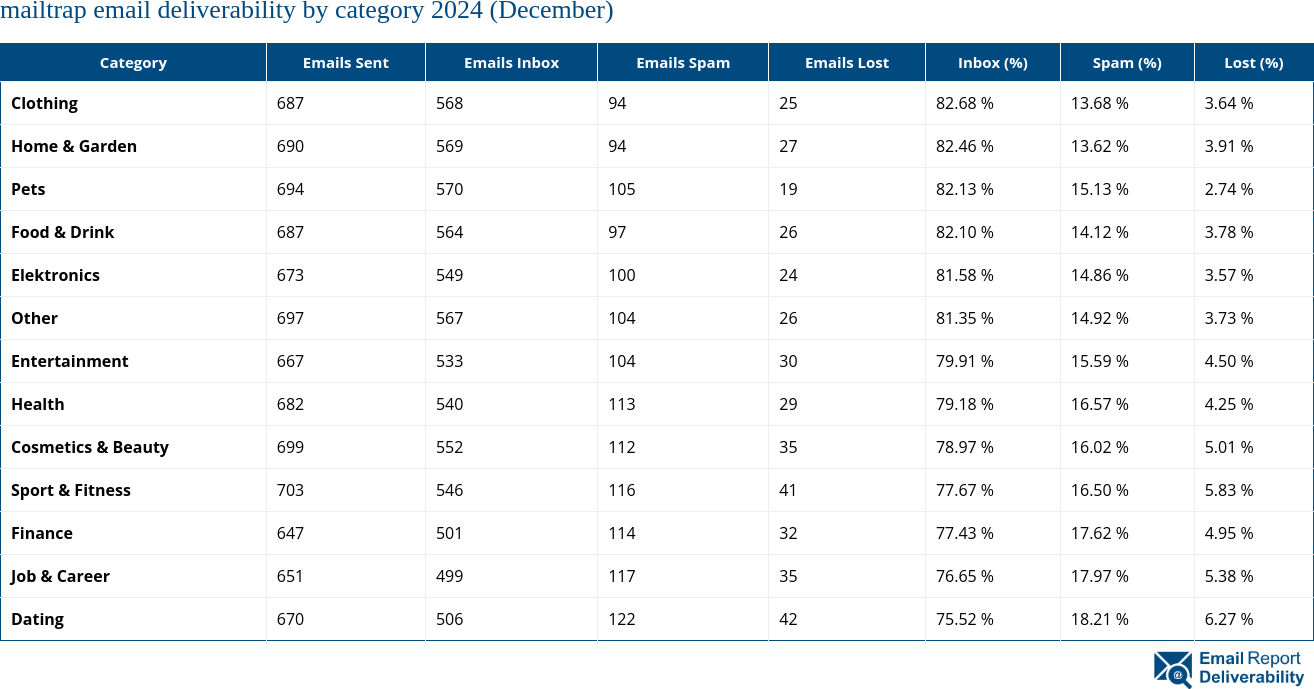
Task: Click Pets emails lost value 19
Action: [788, 189]
